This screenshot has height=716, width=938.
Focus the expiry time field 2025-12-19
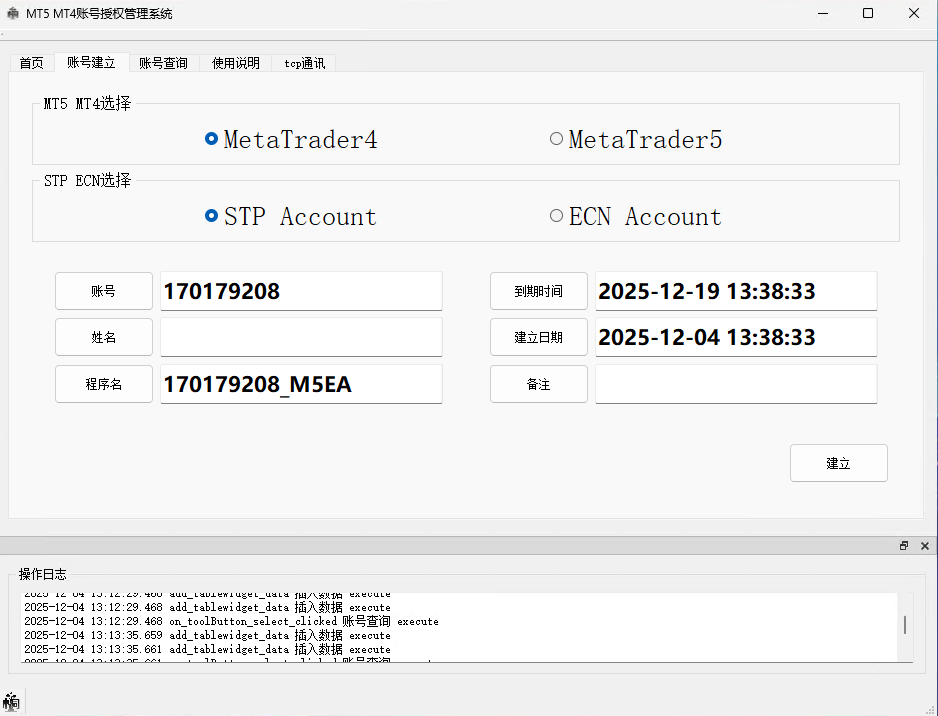(x=736, y=291)
